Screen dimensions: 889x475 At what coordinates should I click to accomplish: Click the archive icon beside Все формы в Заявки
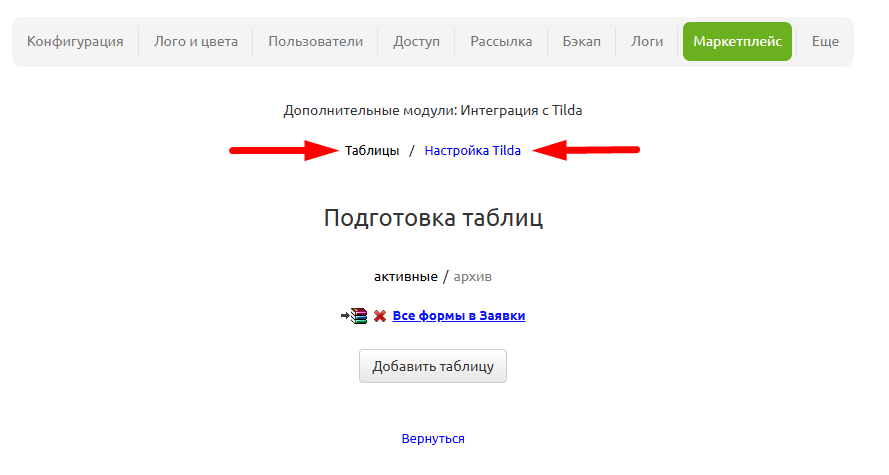point(355,316)
